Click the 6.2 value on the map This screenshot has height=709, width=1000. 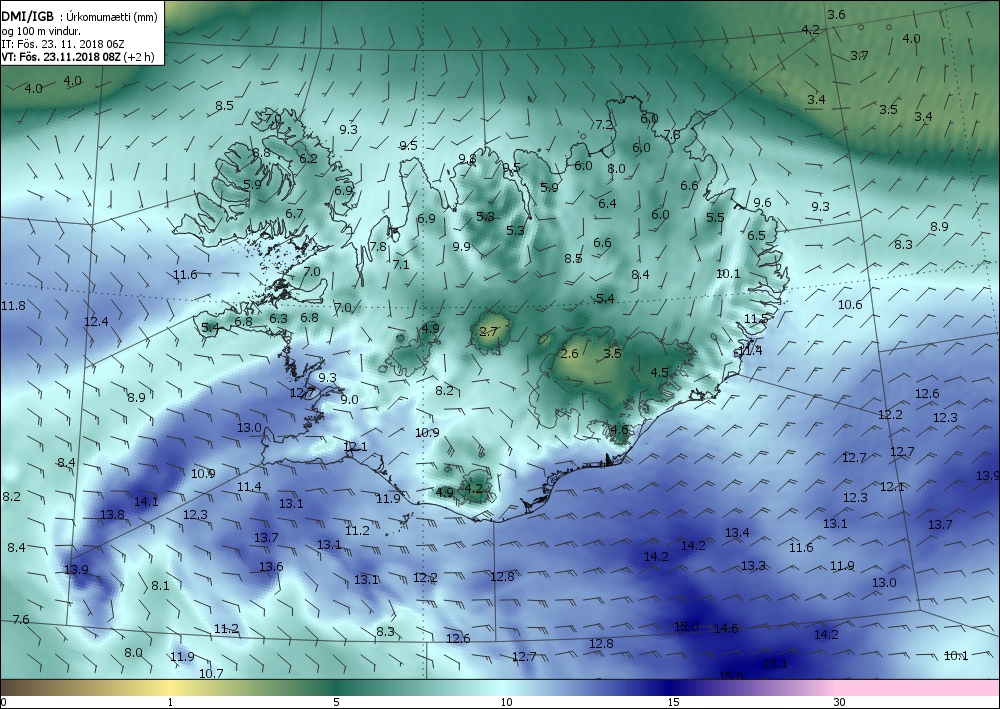(308, 158)
